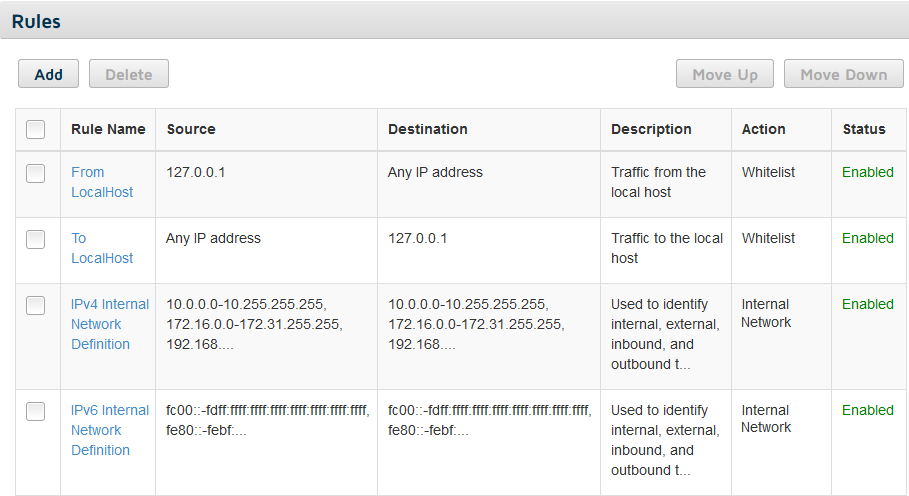Click the Move Down button

843,74
